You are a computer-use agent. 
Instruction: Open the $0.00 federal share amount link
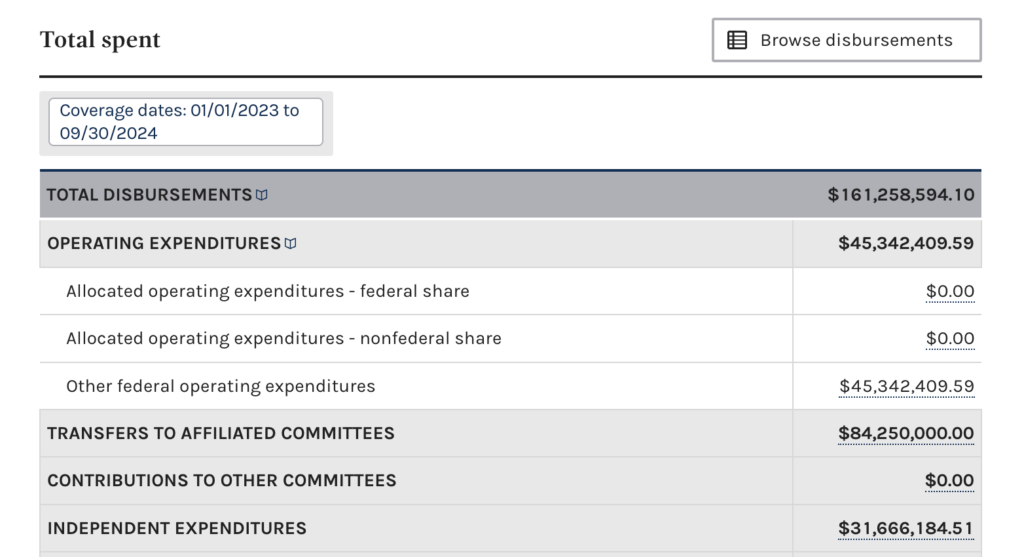coord(949,292)
